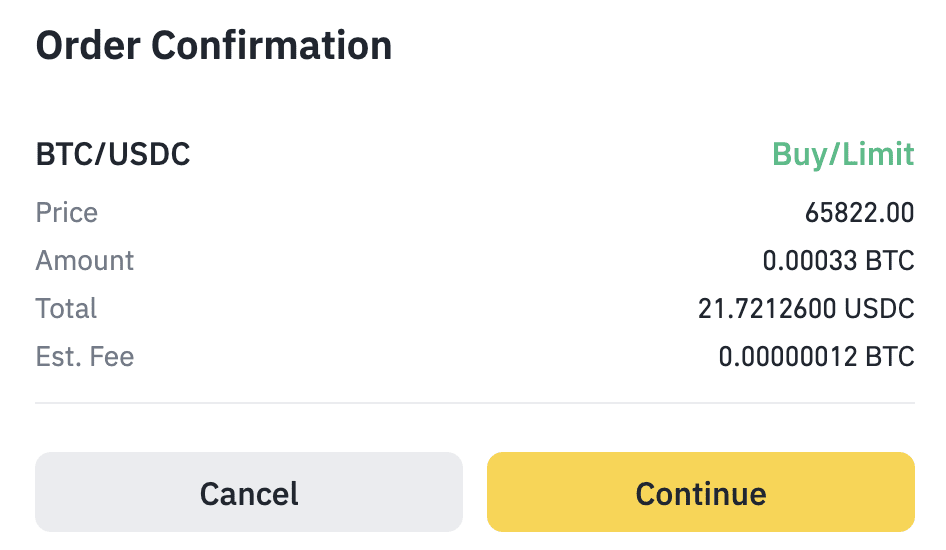Click the word Limit in Buy/Limit
Image resolution: width=946 pixels, height=550 pixels.
877,155
